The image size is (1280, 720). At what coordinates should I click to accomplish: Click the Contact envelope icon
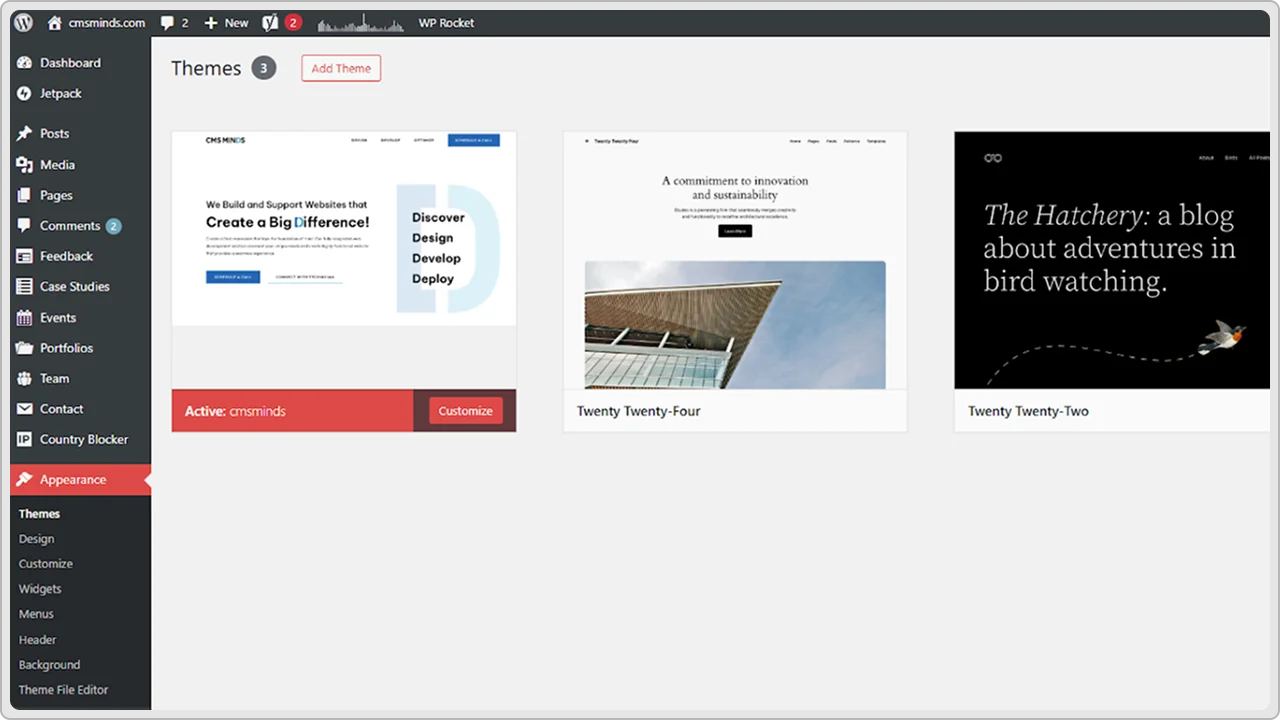[25, 409]
